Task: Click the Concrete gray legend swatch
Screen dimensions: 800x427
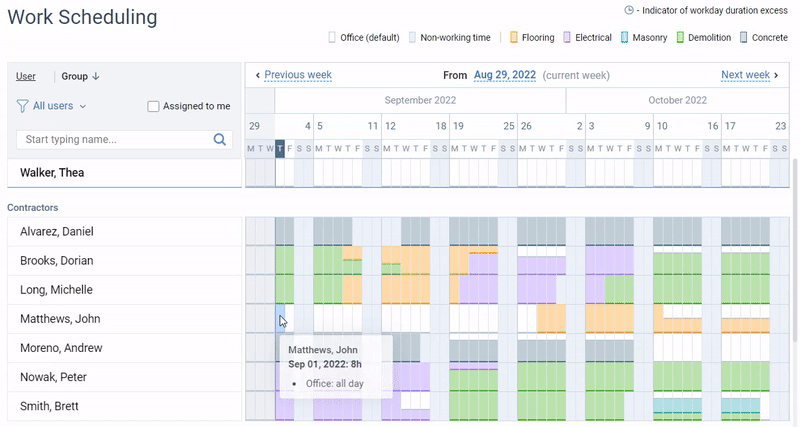Action: pyautogui.click(x=743, y=37)
